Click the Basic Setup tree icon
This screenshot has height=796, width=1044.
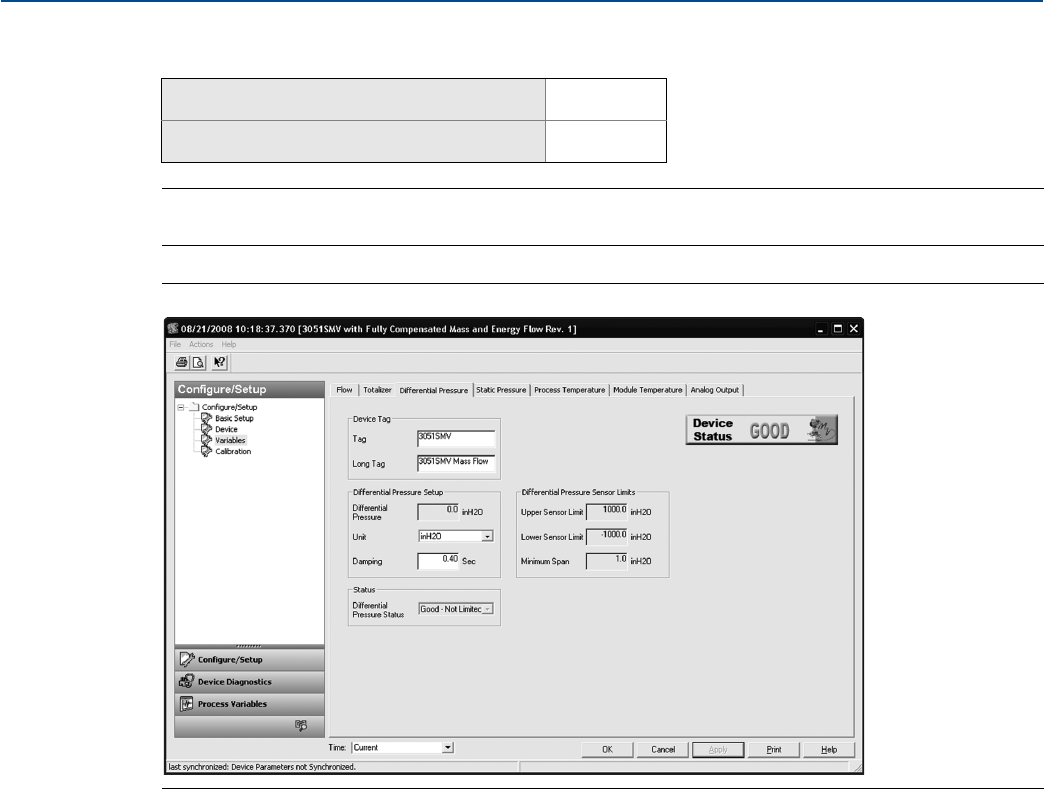point(206,418)
